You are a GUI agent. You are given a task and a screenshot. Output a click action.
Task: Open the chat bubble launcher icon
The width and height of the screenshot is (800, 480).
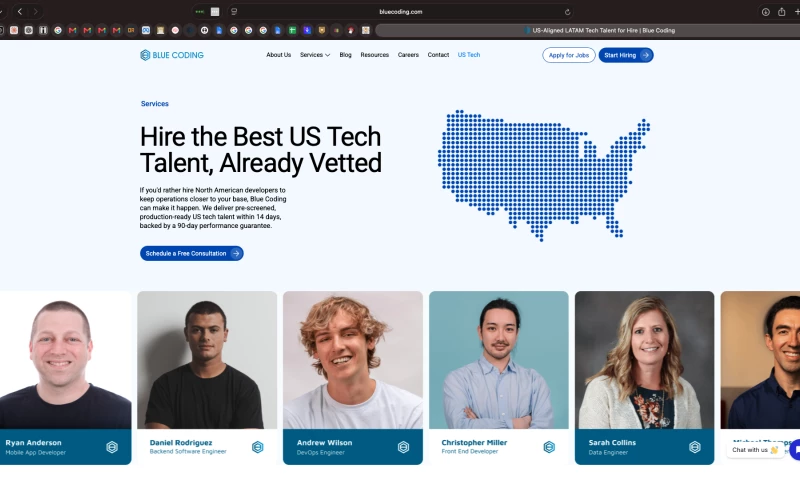coord(795,450)
